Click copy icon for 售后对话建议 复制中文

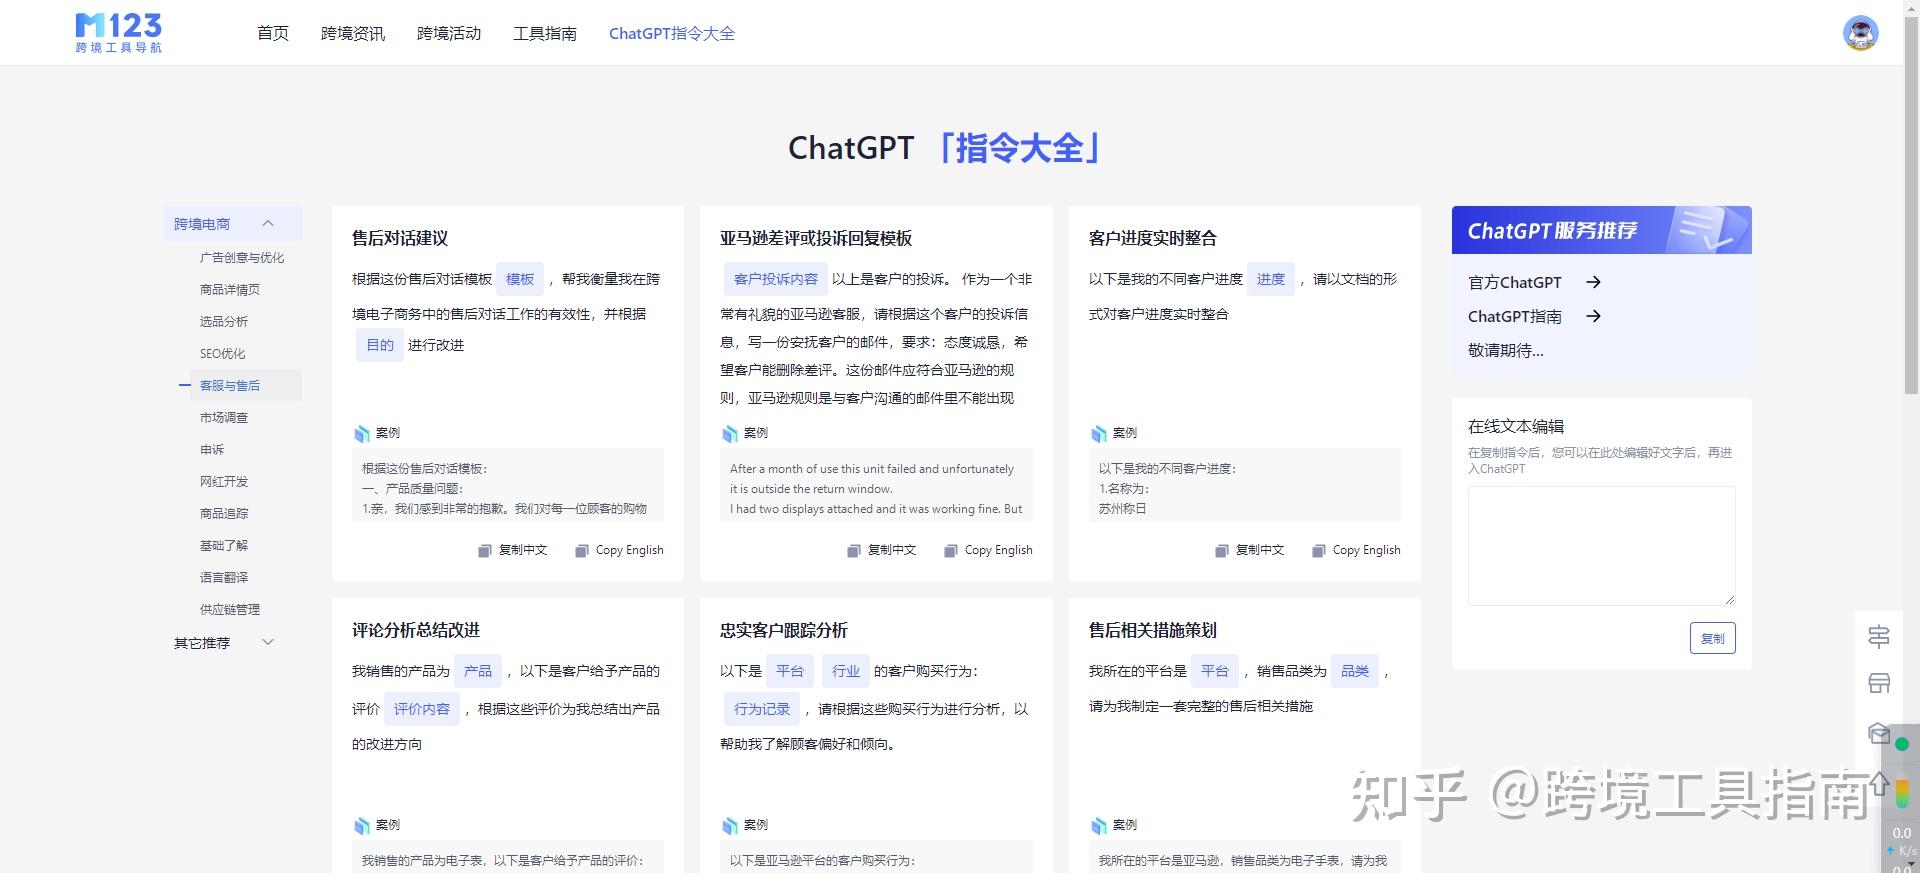(485, 550)
